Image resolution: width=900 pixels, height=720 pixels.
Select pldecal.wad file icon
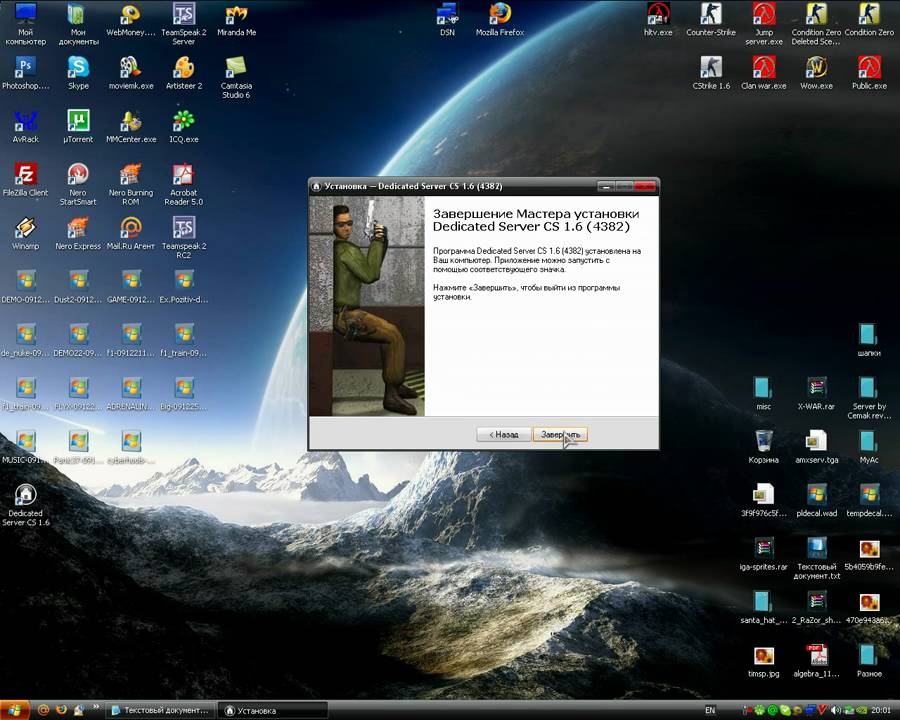pos(816,501)
